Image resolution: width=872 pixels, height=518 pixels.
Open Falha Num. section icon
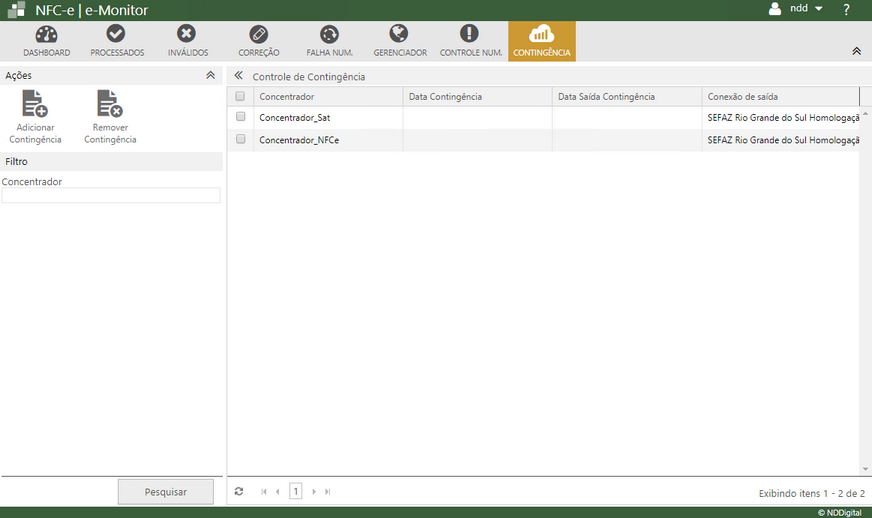(329, 35)
